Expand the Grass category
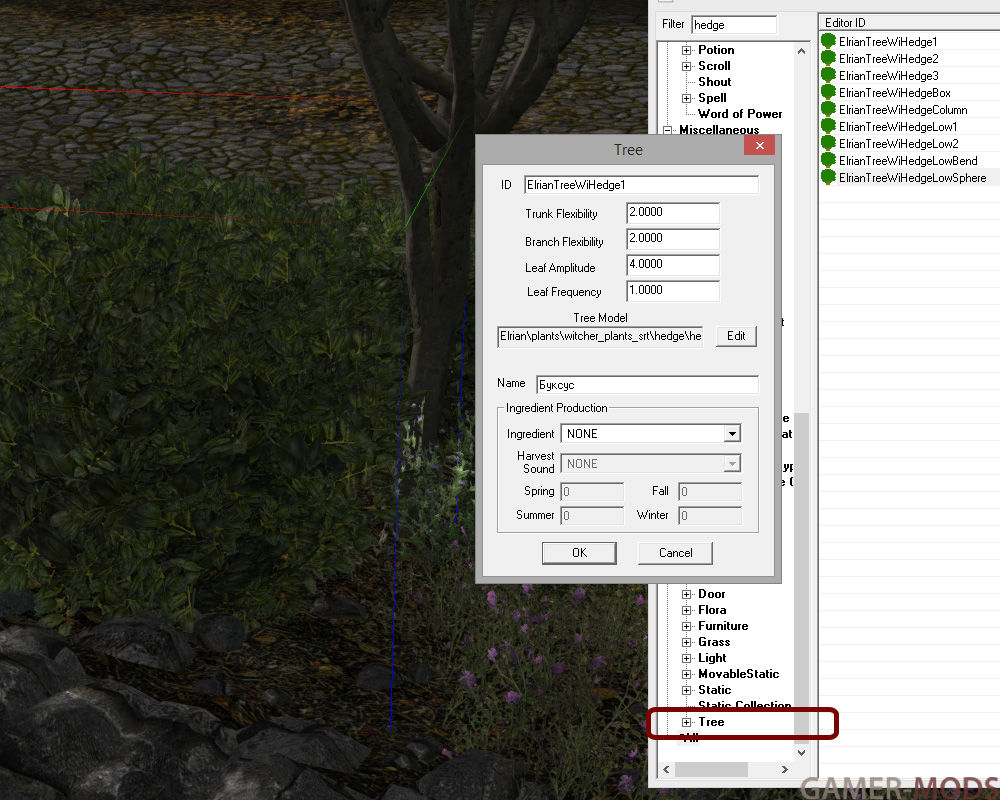This screenshot has width=1000, height=800. pos(686,642)
